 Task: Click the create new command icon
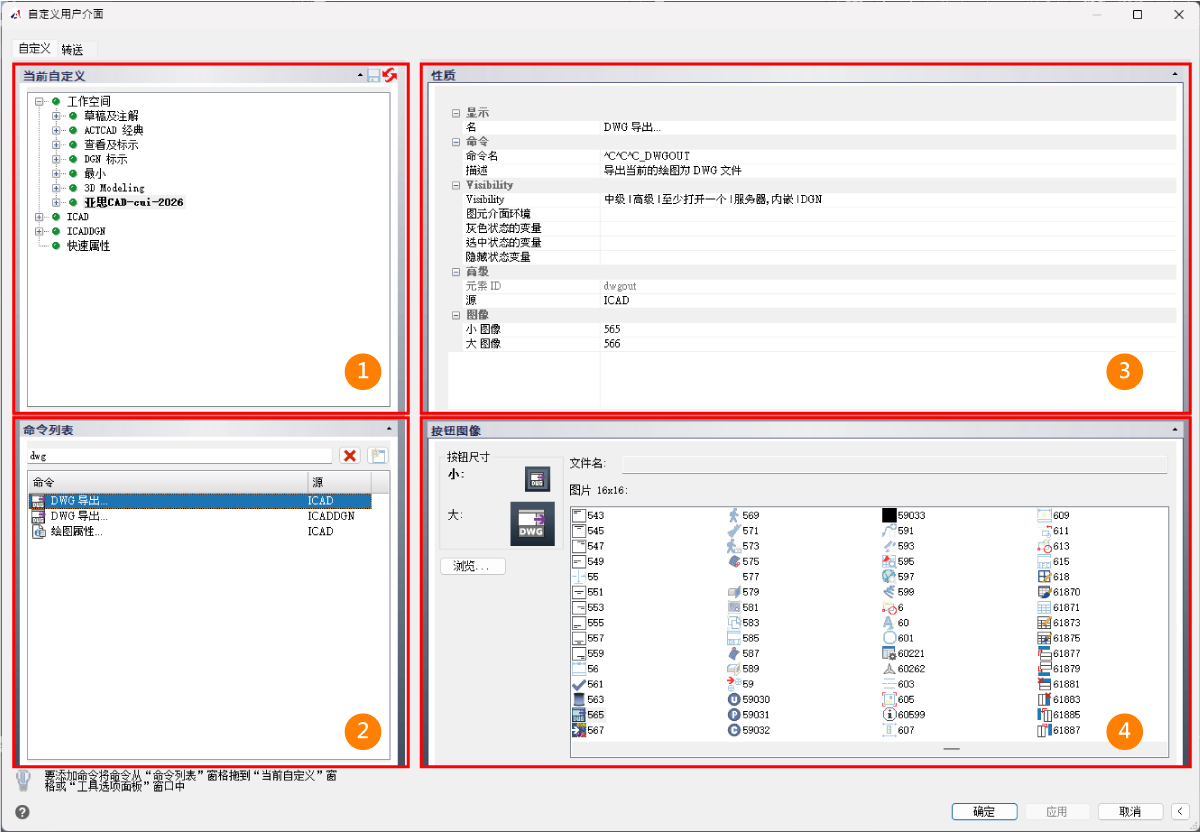click(x=377, y=456)
